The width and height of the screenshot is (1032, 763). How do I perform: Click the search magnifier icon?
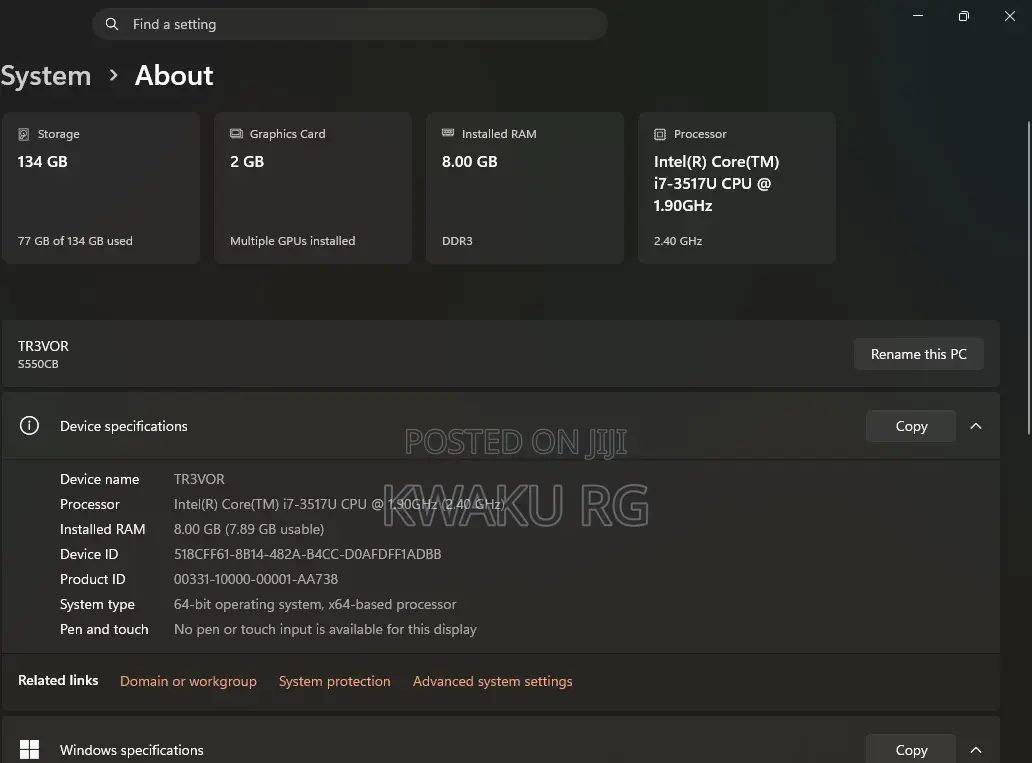pos(112,24)
